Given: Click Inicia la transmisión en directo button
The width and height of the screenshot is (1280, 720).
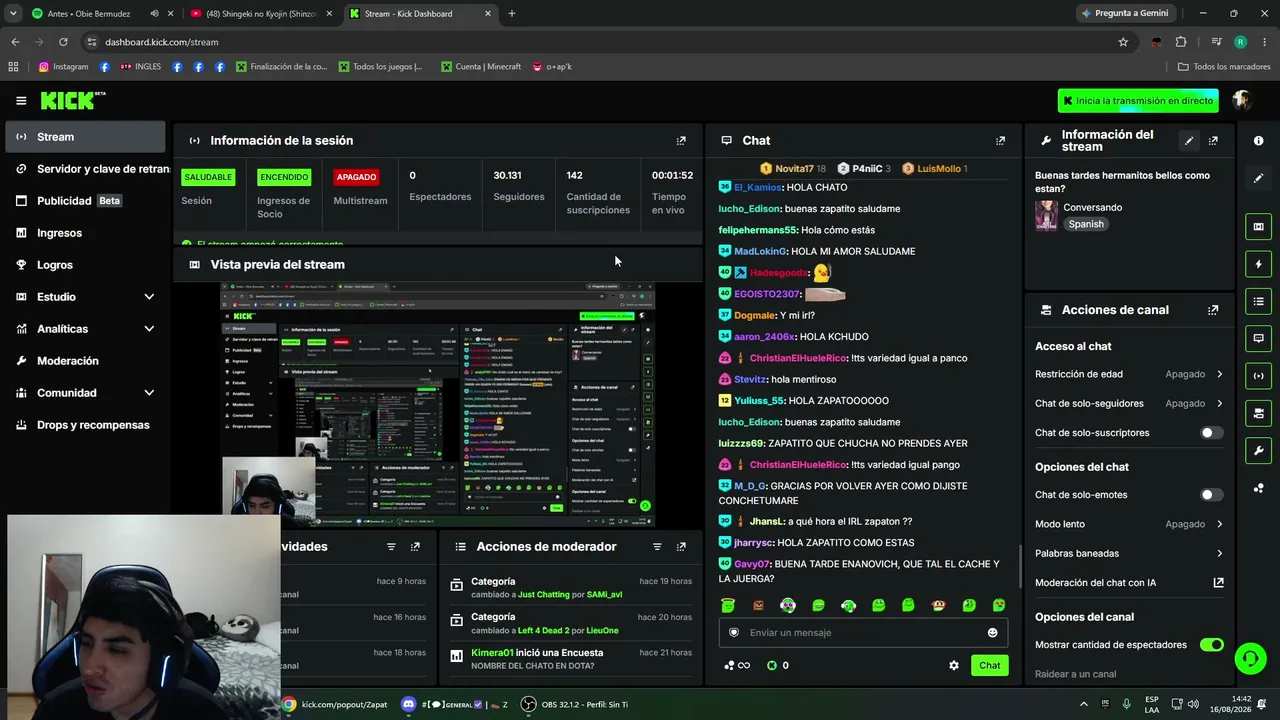Looking at the screenshot, I should [1138, 101].
